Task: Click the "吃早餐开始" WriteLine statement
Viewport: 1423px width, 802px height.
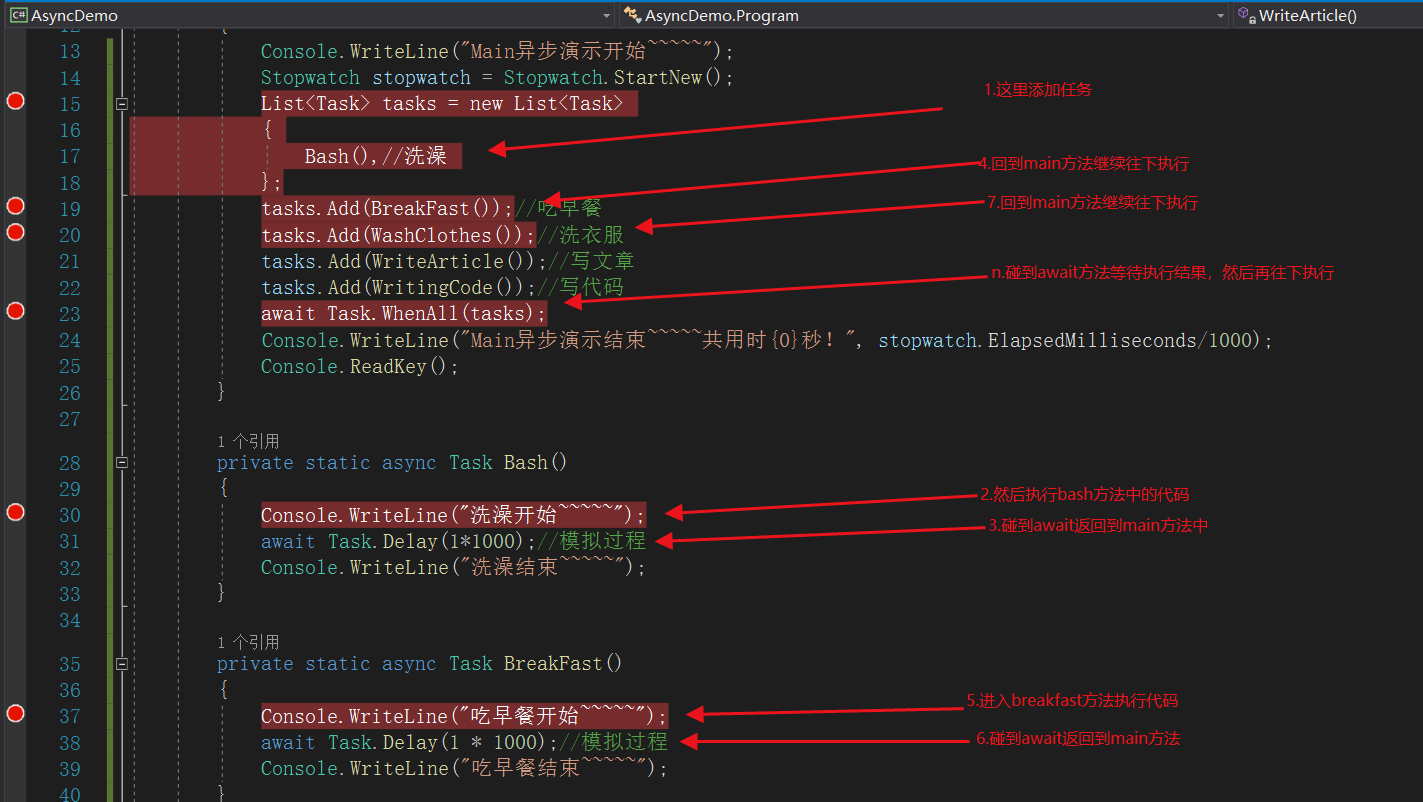Action: 464,716
